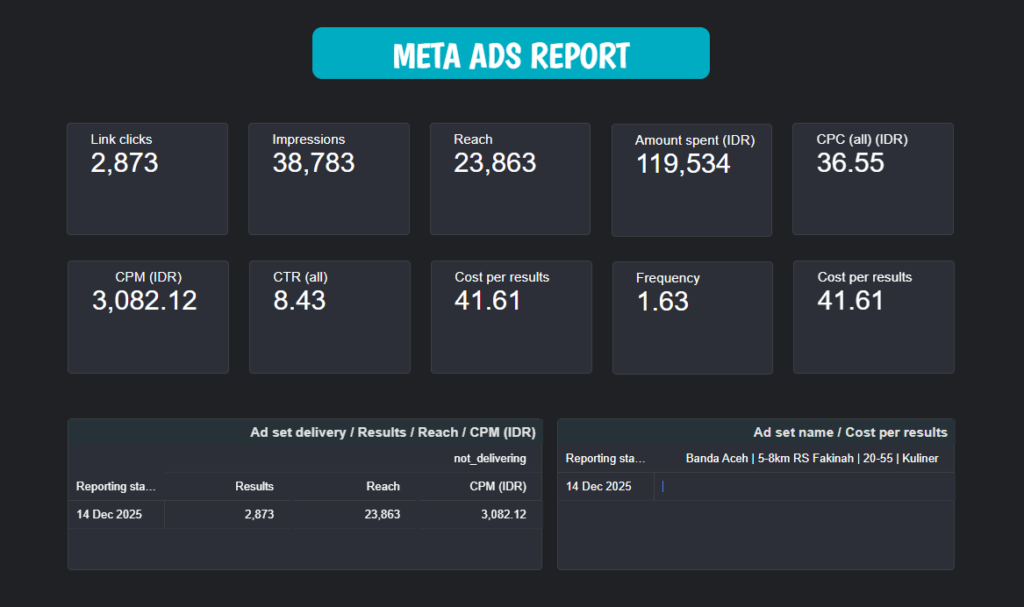The image size is (1024, 607).
Task: Click the META ADS REPORT title banner
Action: coord(510,54)
